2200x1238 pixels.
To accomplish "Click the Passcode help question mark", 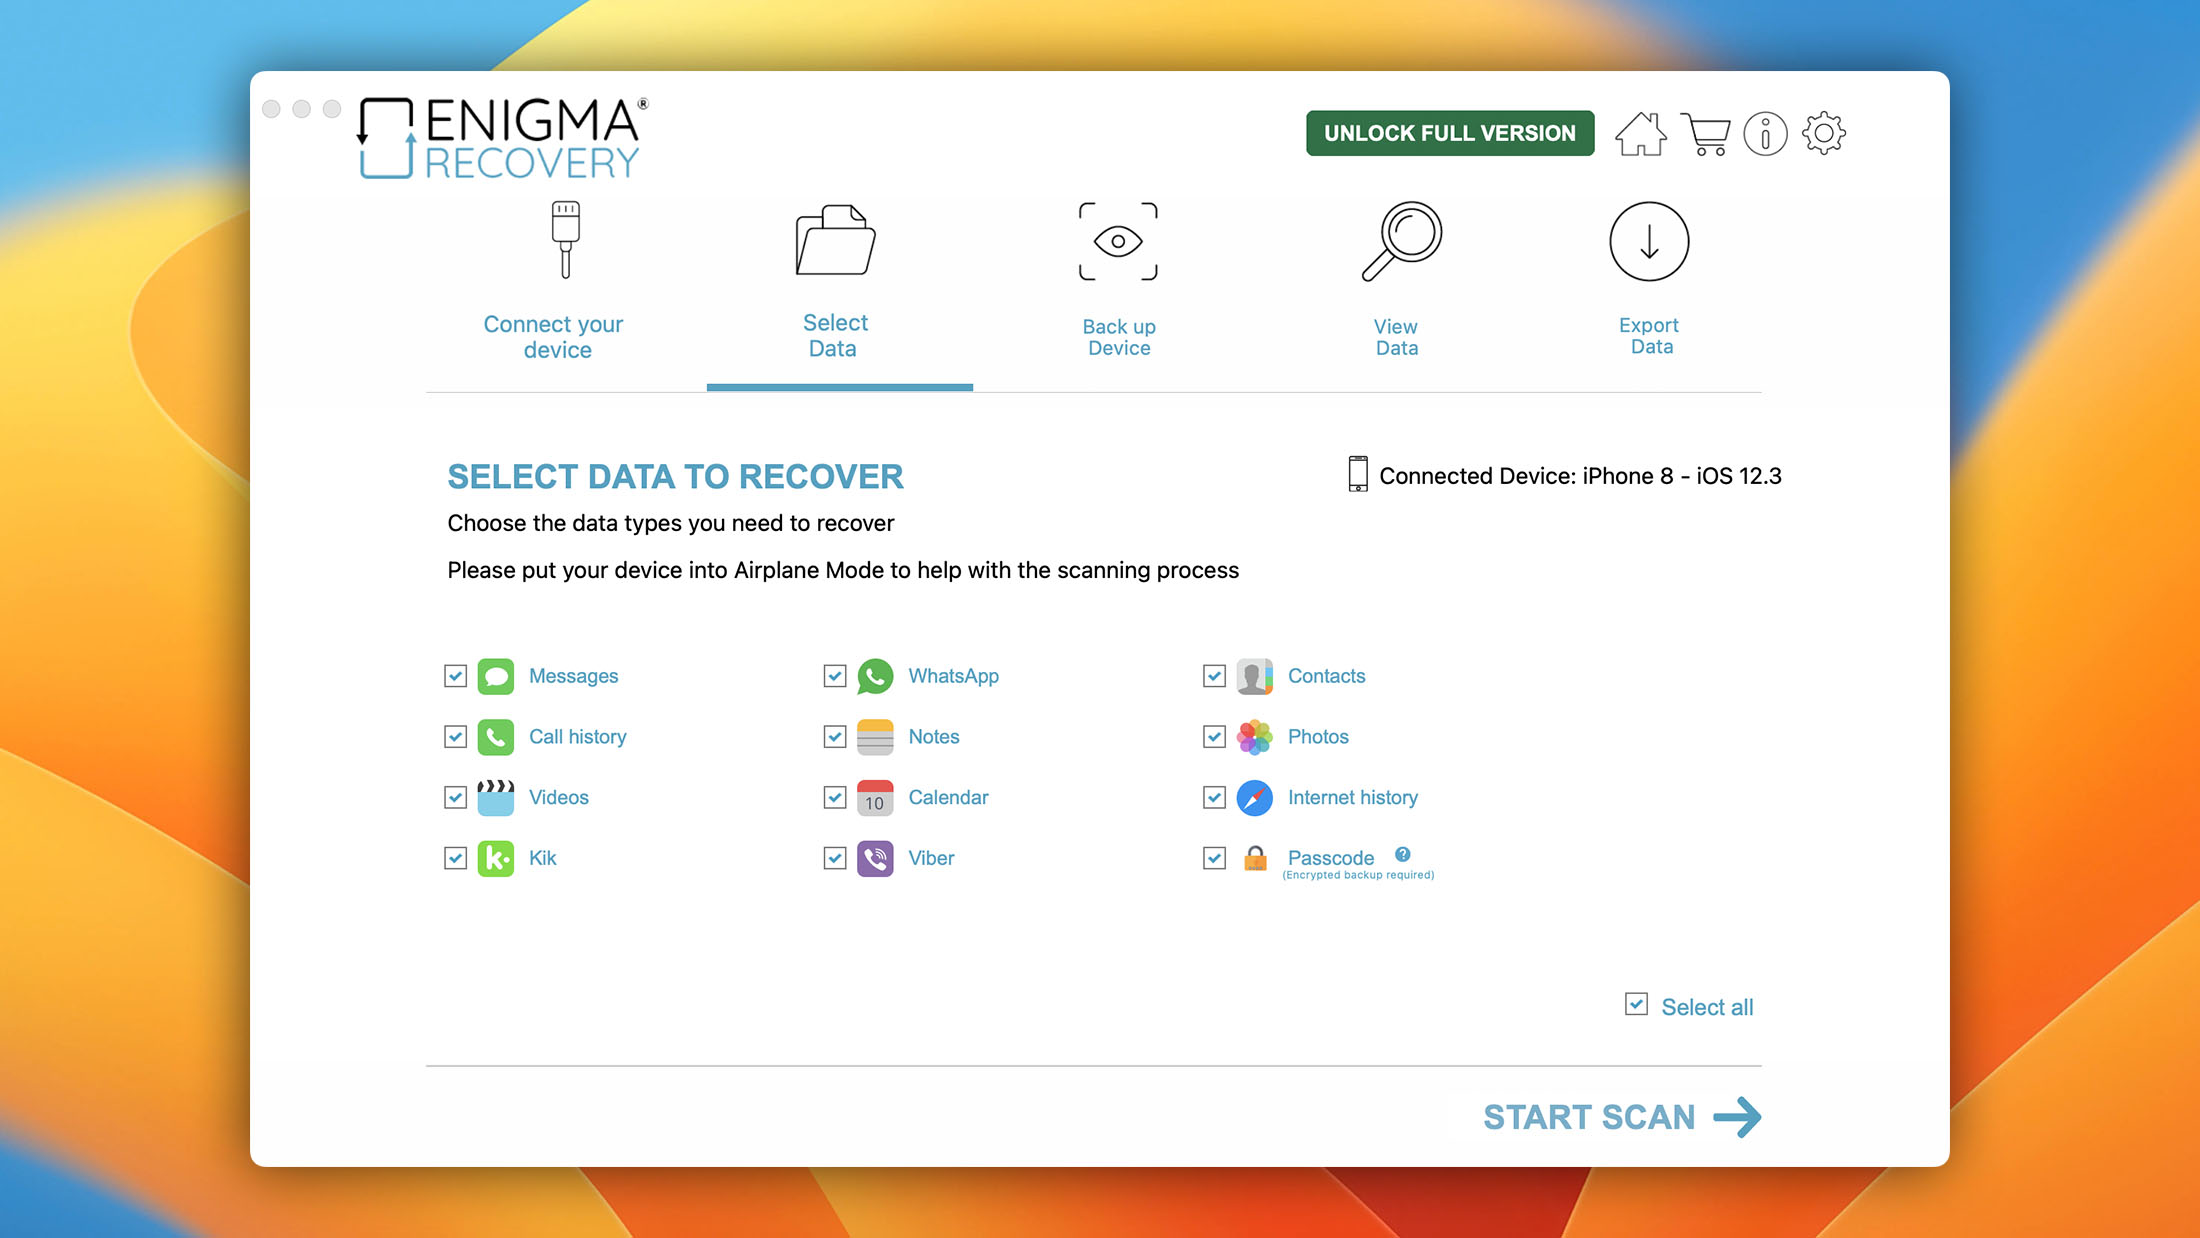I will click(x=1403, y=854).
